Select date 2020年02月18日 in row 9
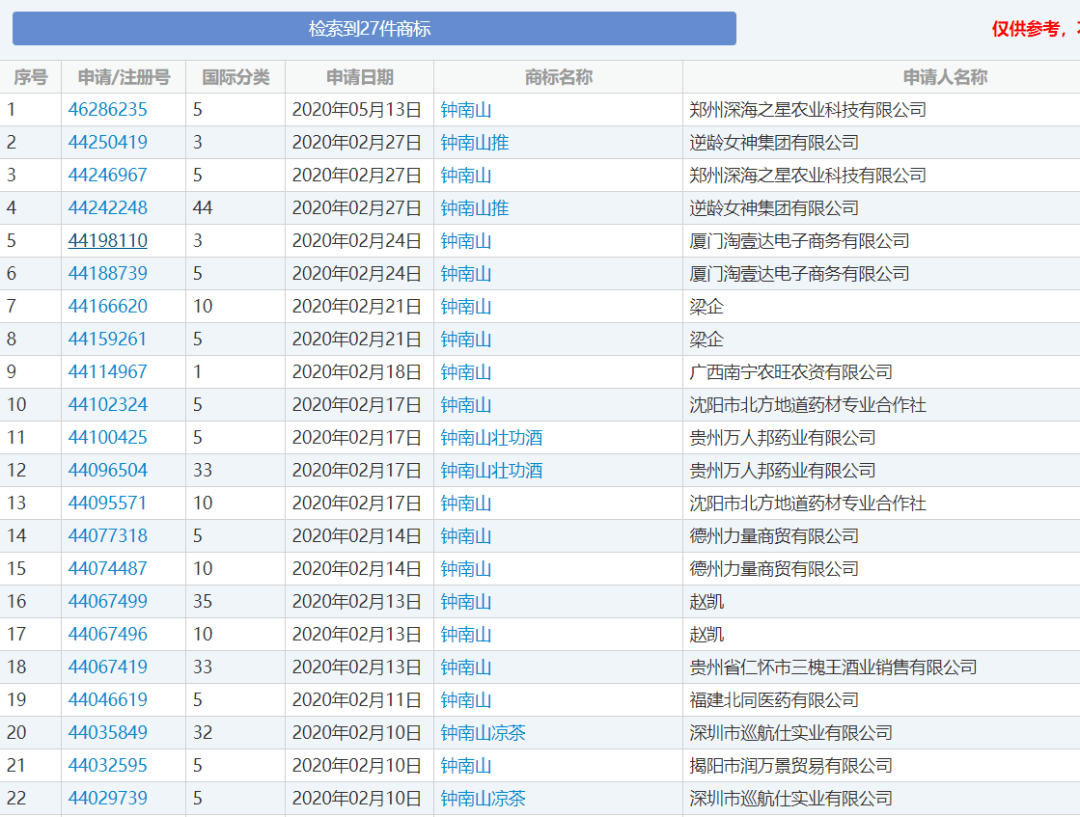 tap(356, 372)
